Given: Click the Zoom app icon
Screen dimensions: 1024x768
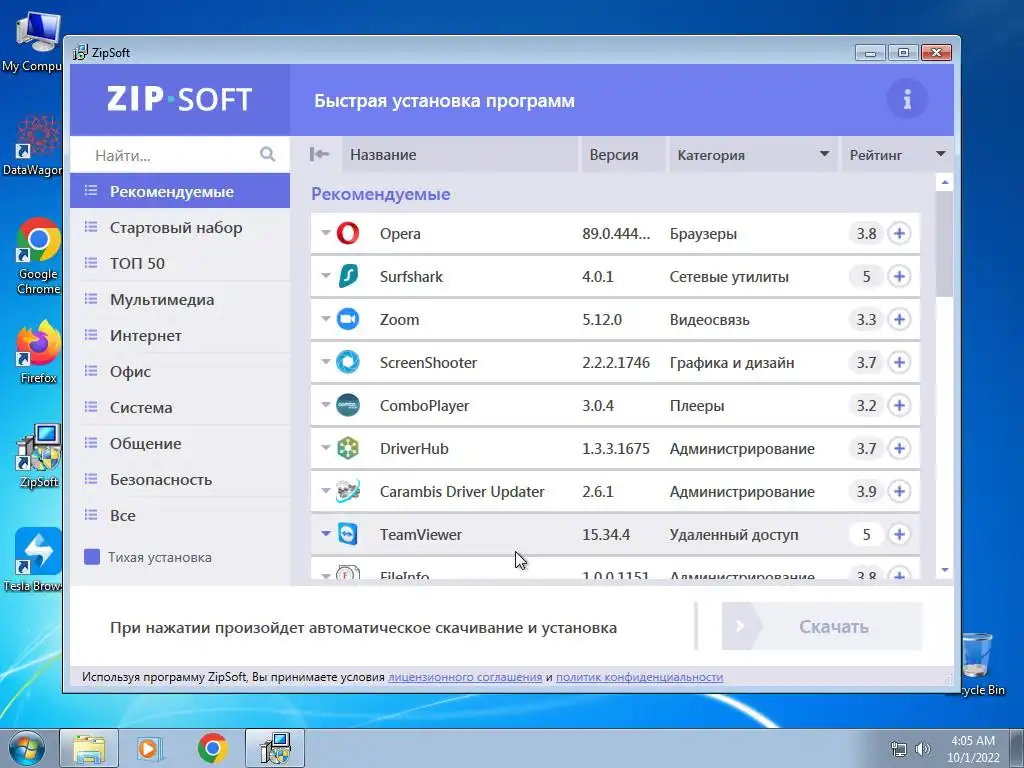Looking at the screenshot, I should pyautogui.click(x=347, y=319).
